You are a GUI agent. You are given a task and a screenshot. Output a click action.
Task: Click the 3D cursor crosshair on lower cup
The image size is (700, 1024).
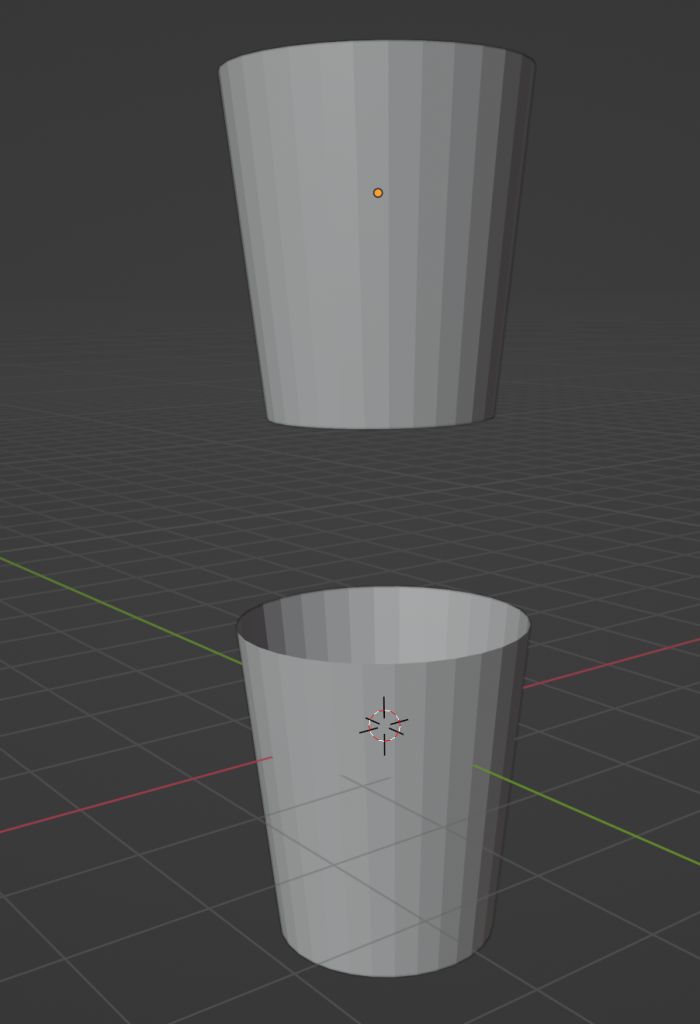tap(384, 725)
